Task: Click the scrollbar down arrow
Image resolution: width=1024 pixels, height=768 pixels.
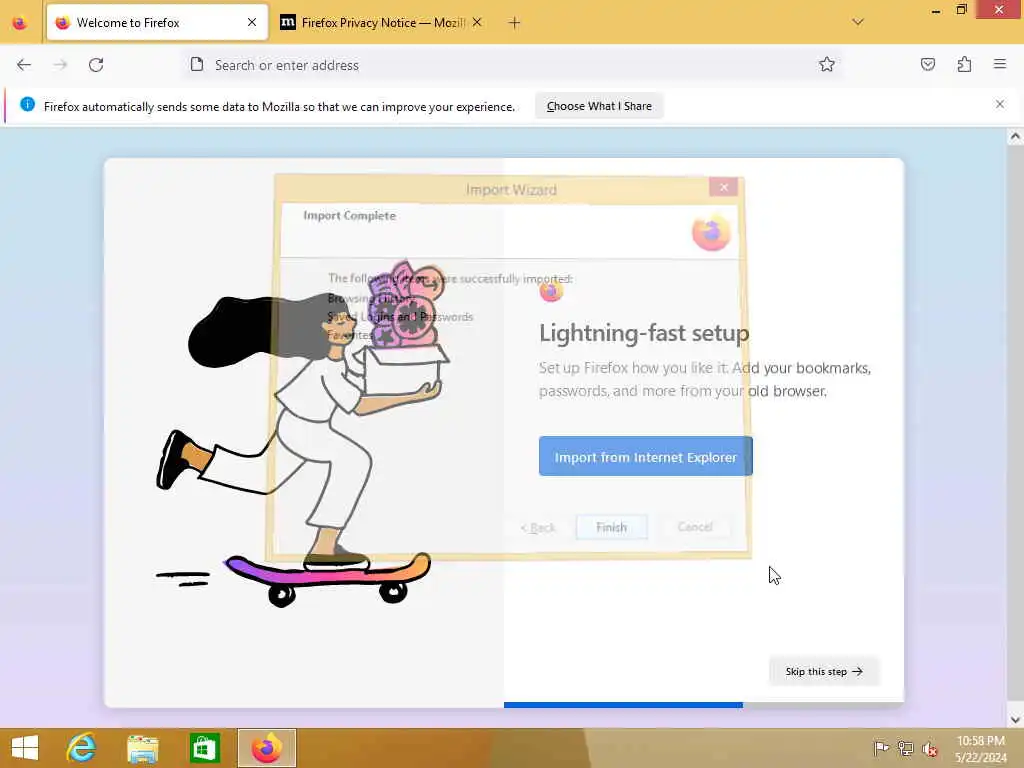Action: [1015, 720]
